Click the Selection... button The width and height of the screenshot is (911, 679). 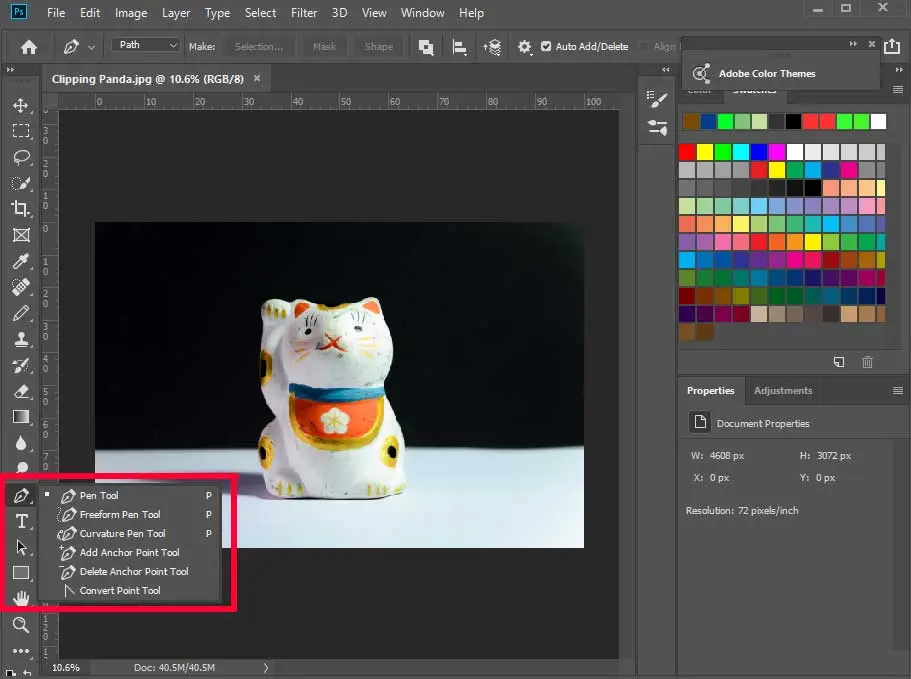pyautogui.click(x=259, y=46)
